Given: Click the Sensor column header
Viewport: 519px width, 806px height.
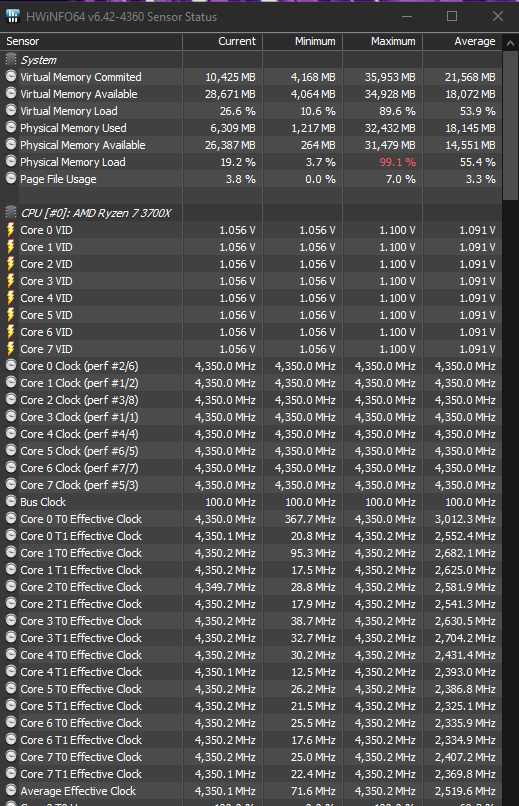Looking at the screenshot, I should (x=91, y=41).
